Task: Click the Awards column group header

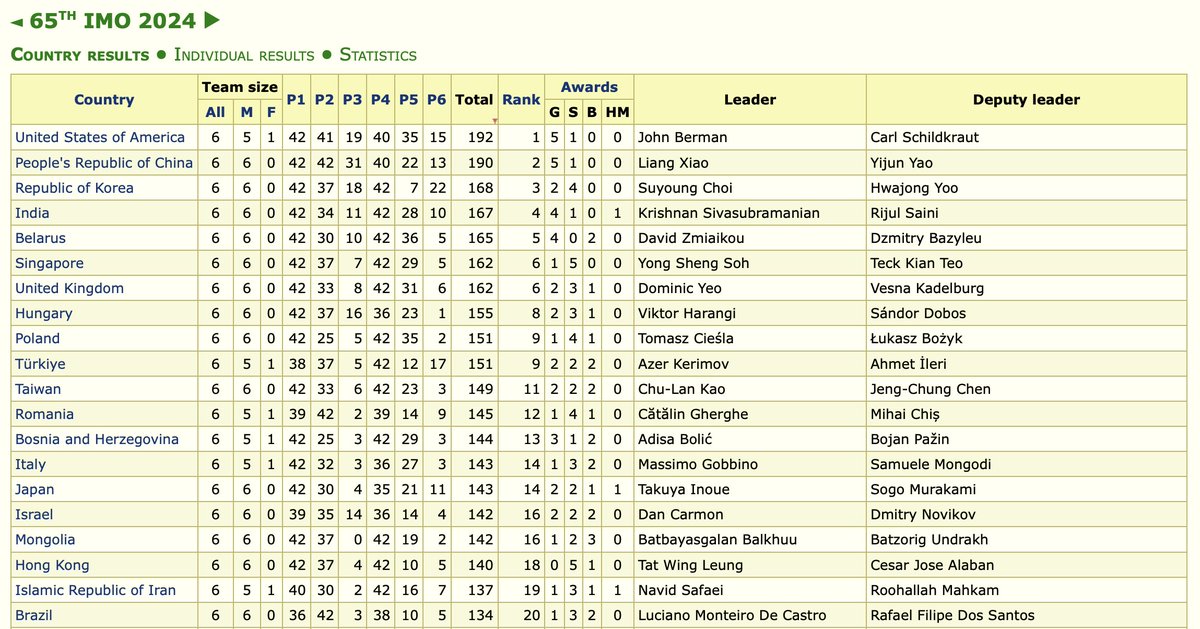Action: click(589, 87)
